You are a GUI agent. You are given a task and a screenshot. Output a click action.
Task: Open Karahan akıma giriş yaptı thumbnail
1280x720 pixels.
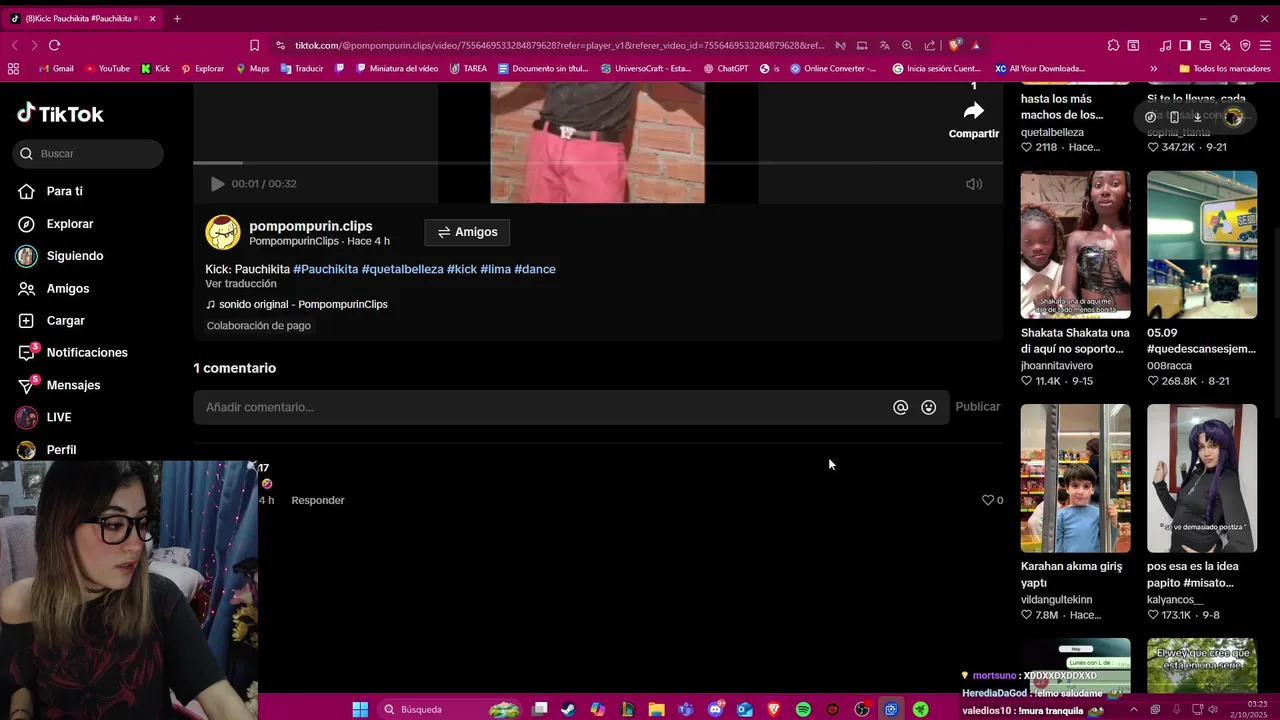click(1075, 478)
